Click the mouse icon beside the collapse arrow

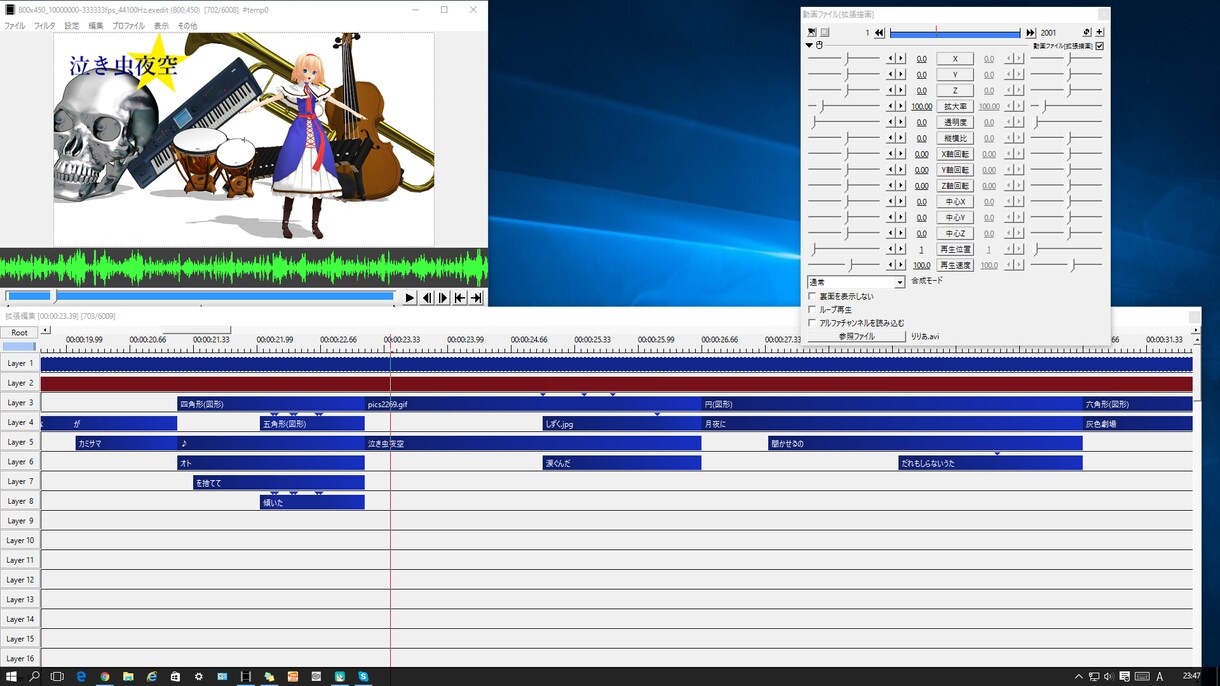coord(820,45)
